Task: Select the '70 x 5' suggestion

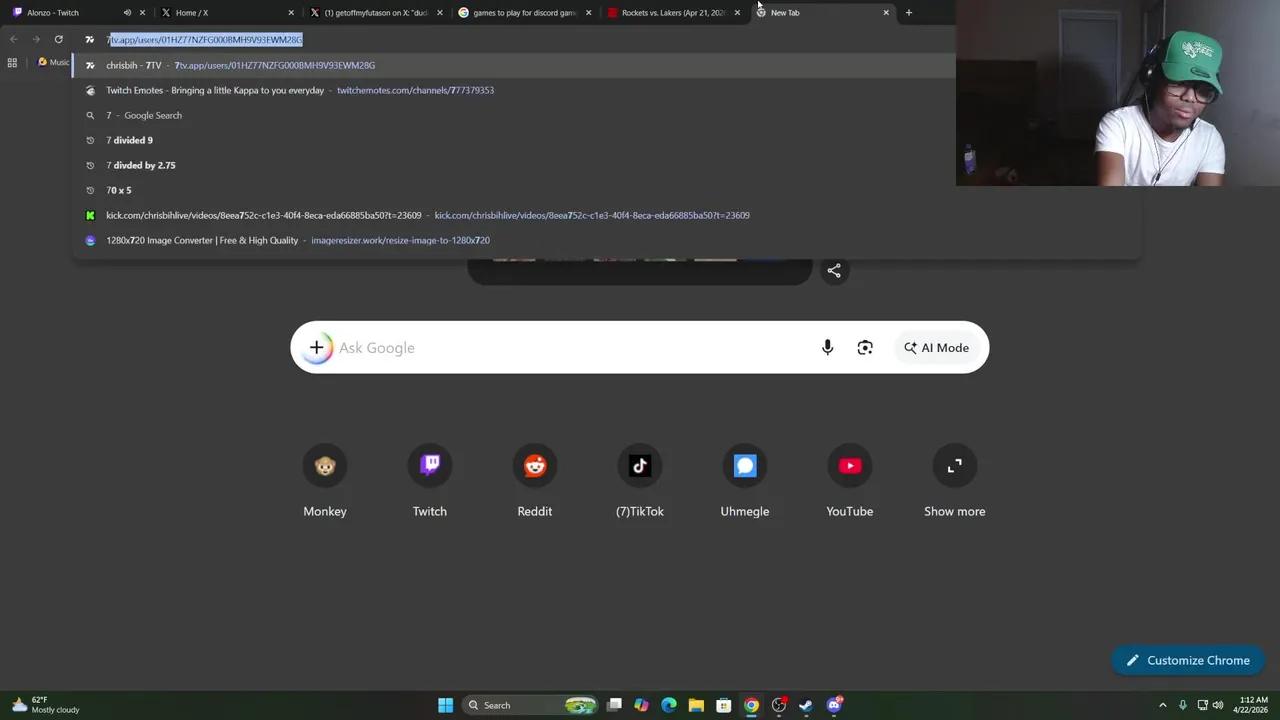Action: (x=607, y=190)
